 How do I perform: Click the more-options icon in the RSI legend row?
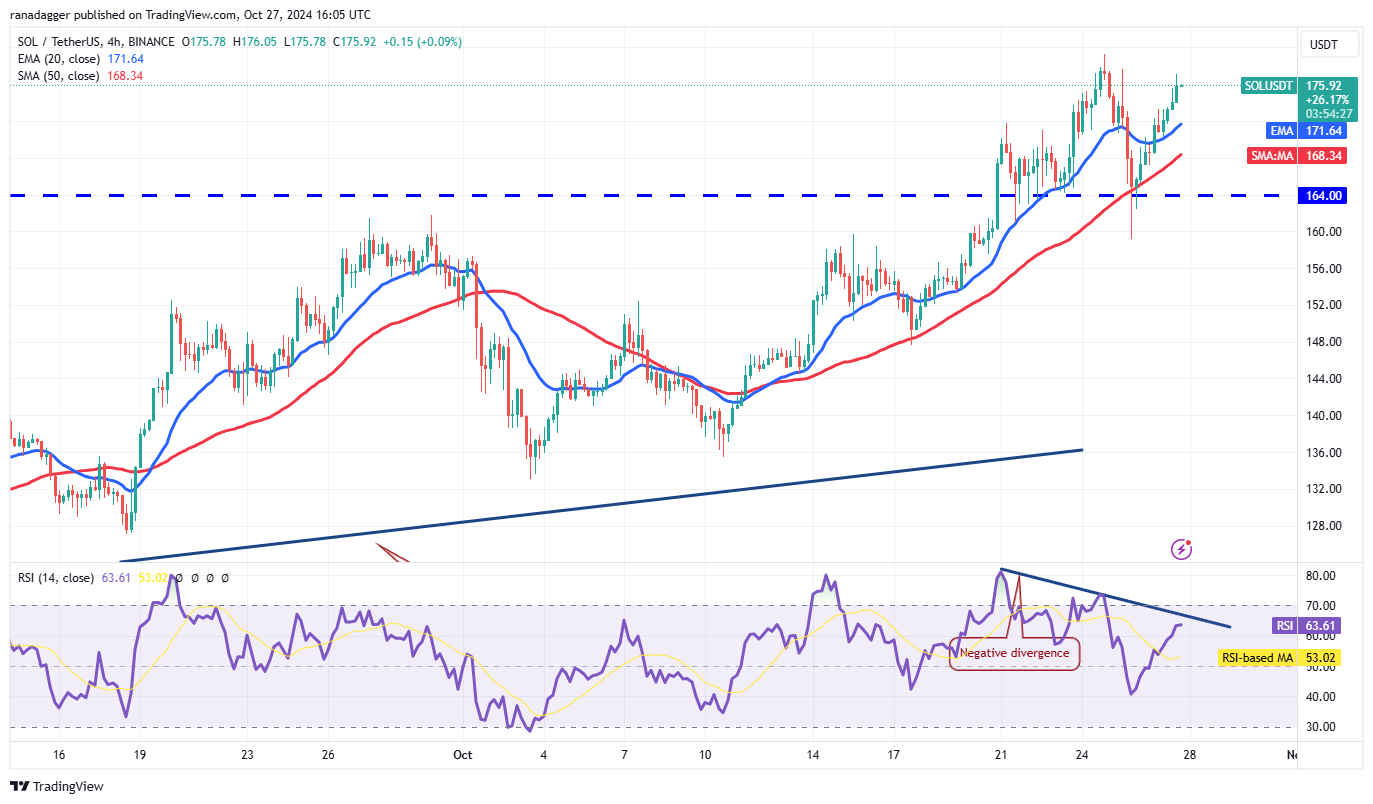tap(224, 578)
